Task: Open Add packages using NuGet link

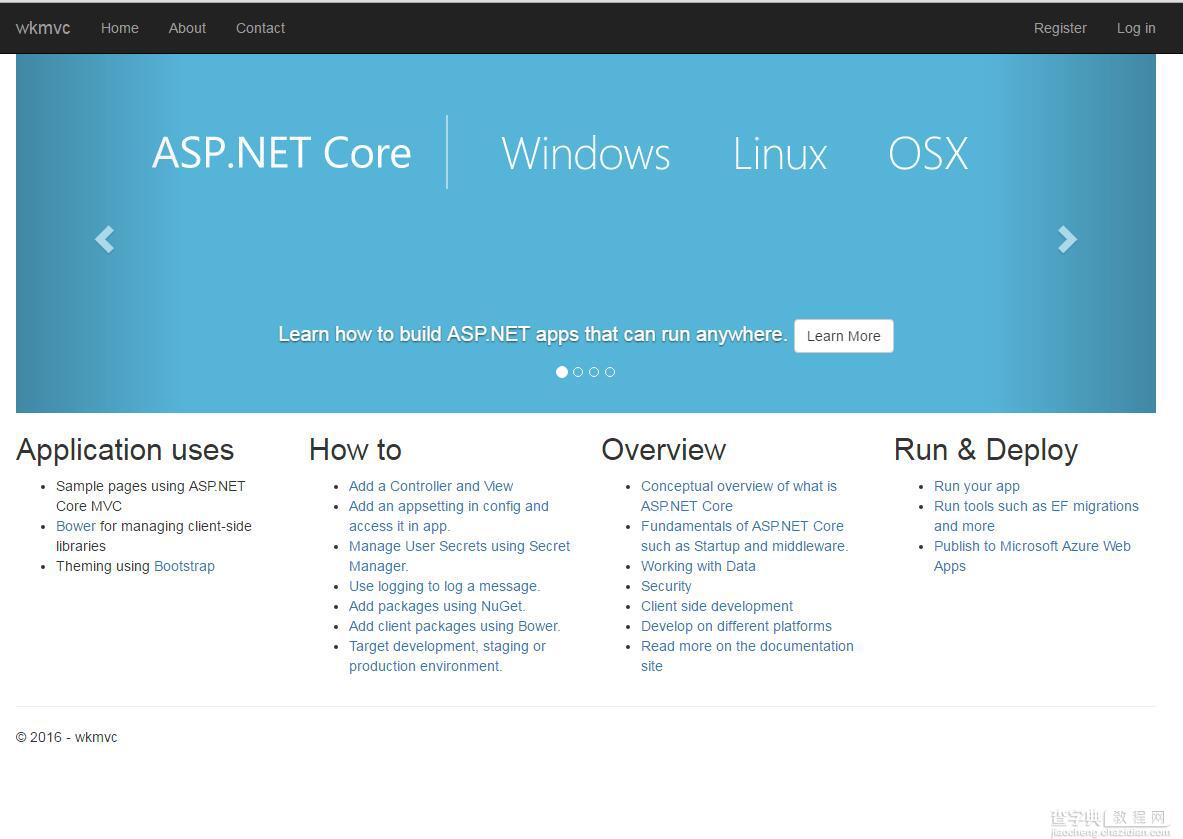Action: 437,606
